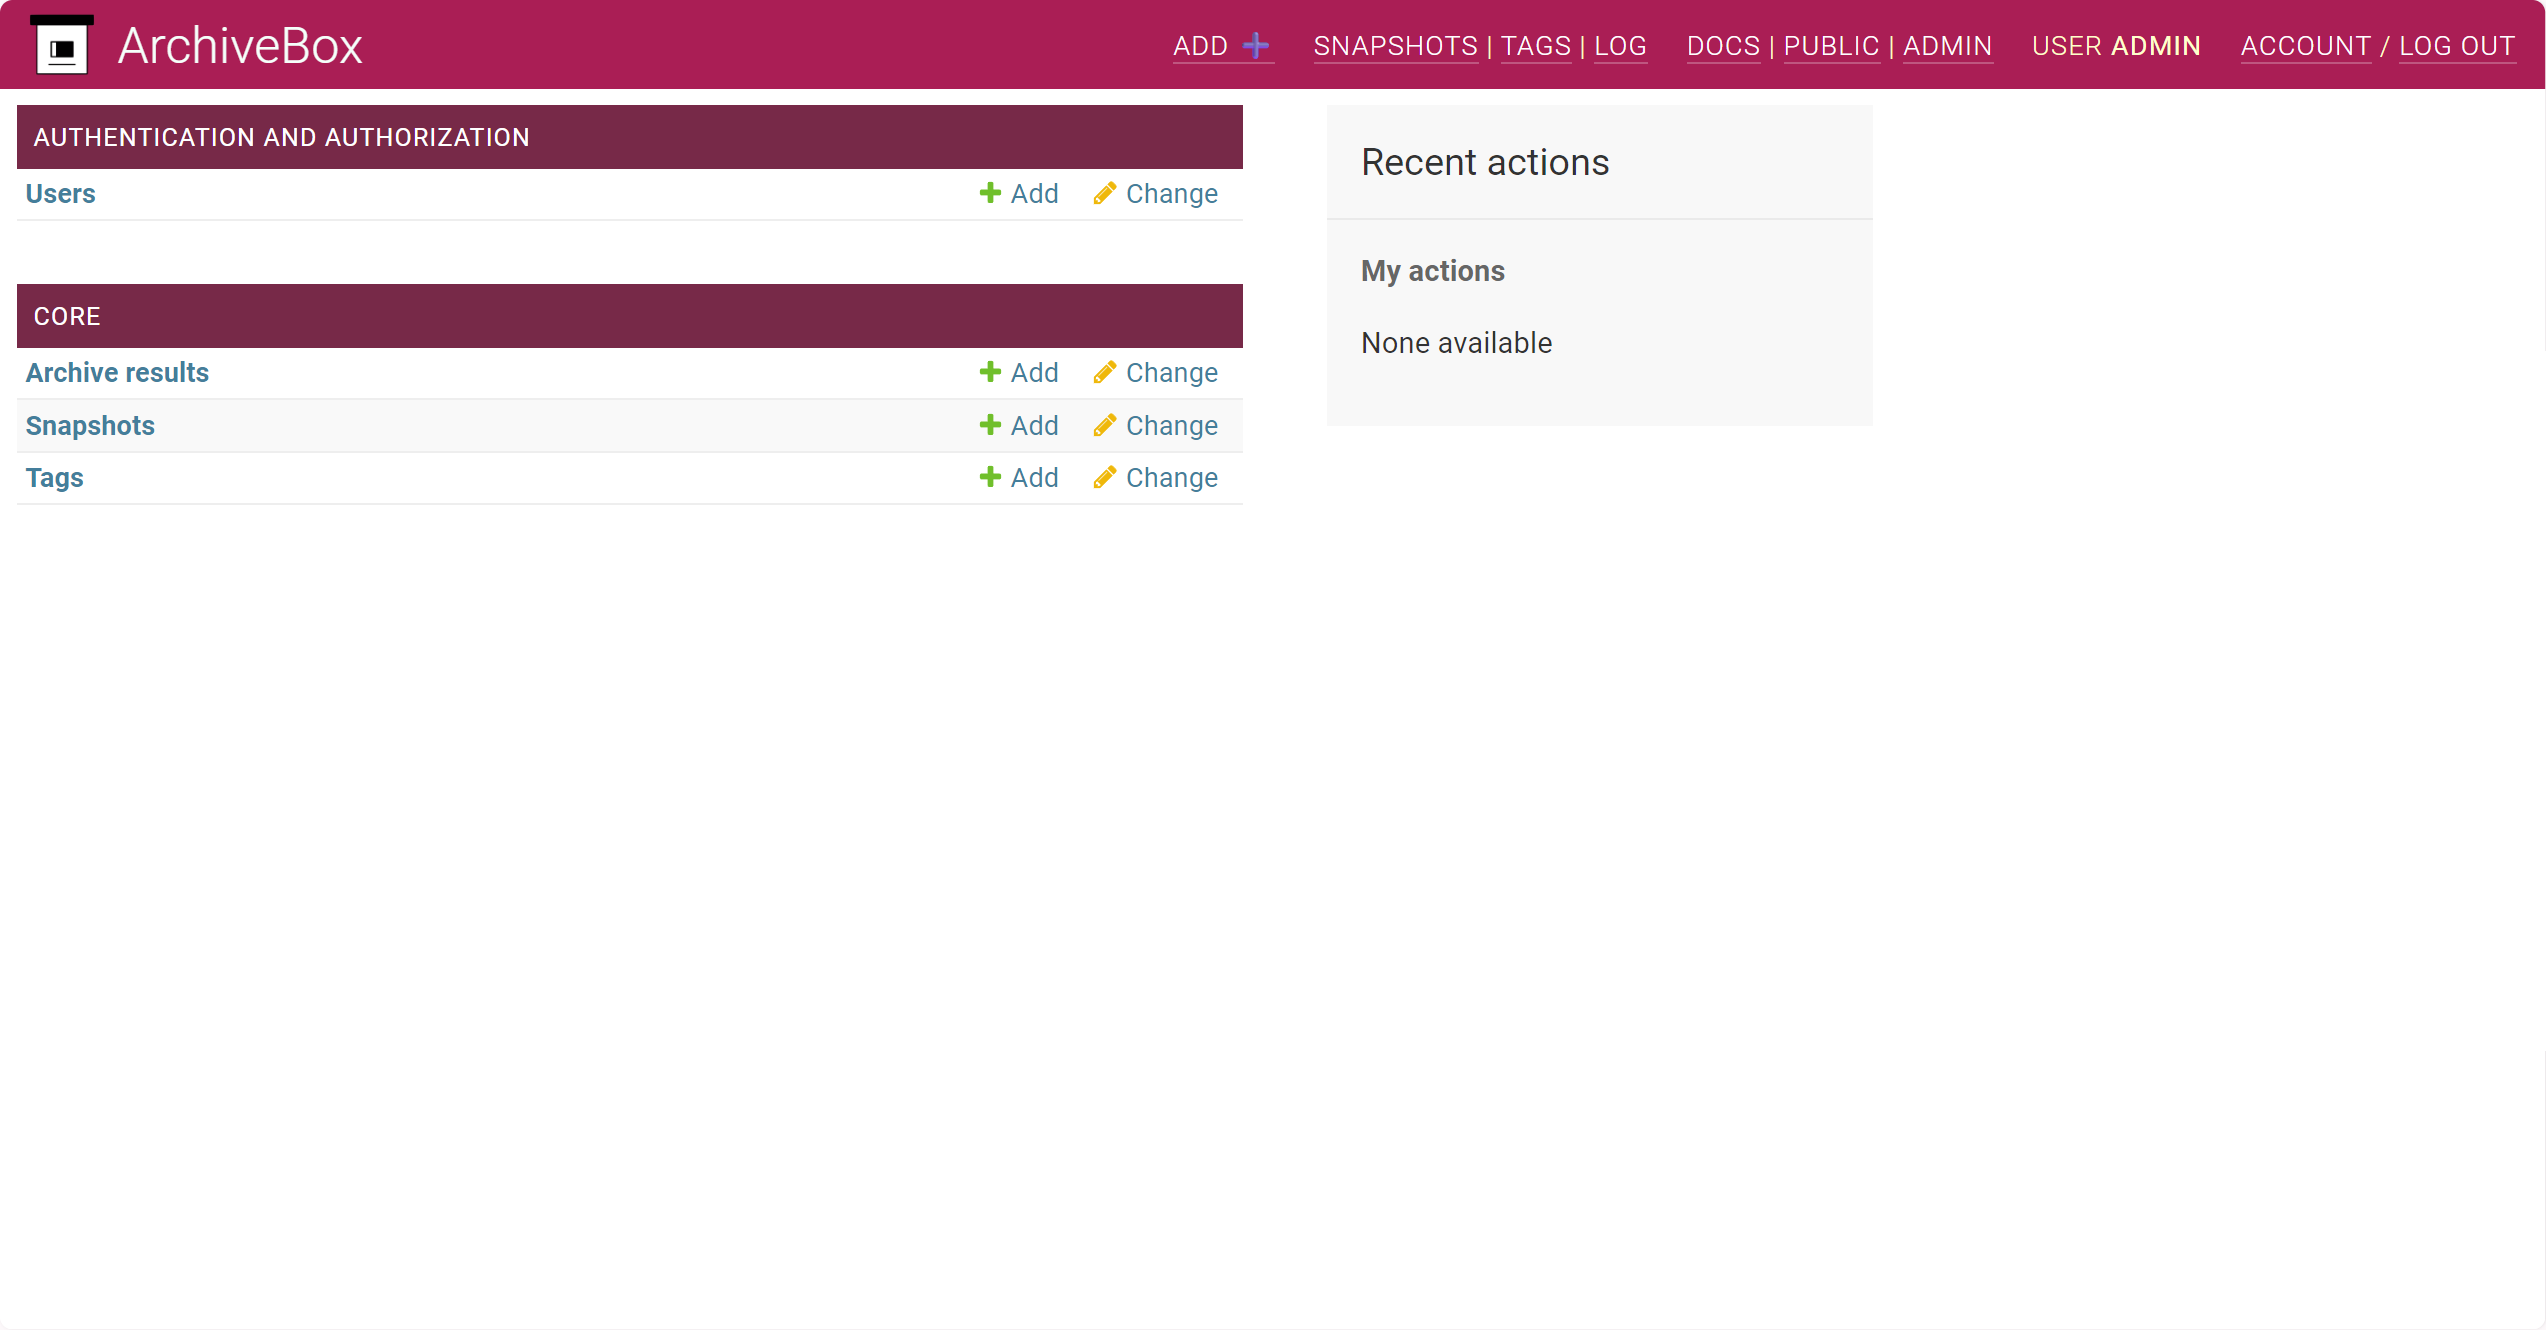
Task: Click the Recent actions heading
Action: (x=1485, y=162)
